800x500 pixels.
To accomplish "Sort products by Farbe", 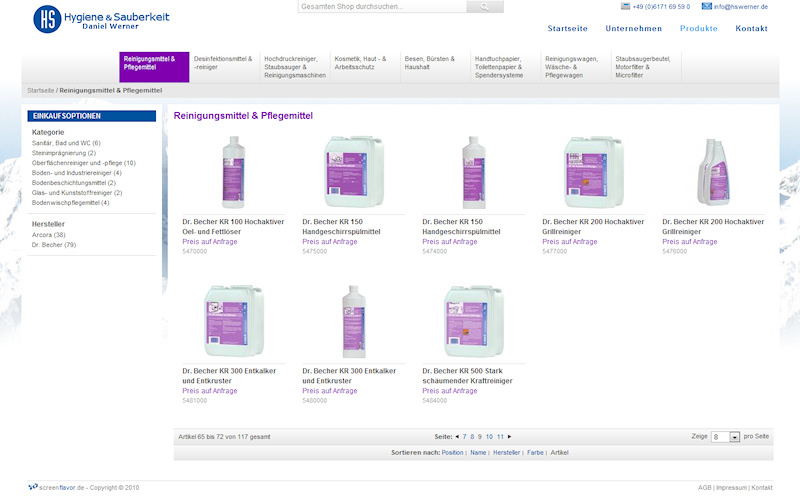I will point(535,453).
